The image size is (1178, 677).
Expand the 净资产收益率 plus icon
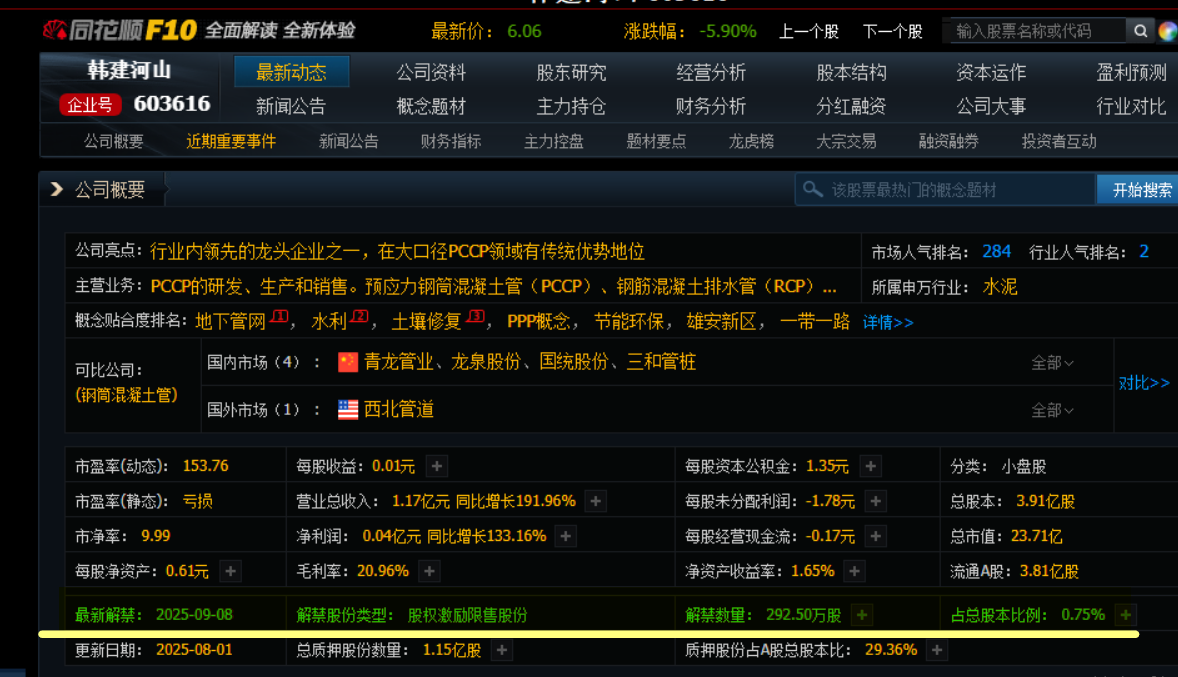coord(854,571)
